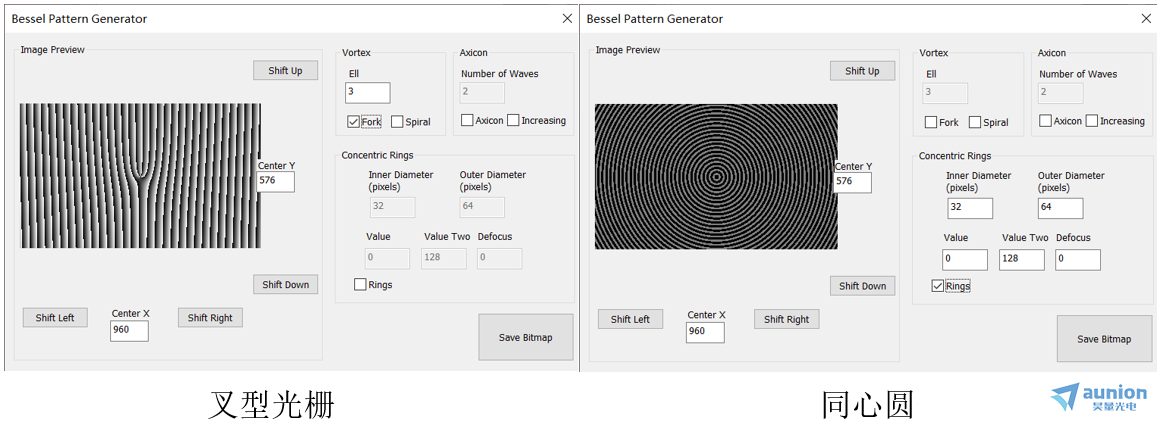Viewport: 1159px width, 422px height.
Task: Click concentric rings preview in right window
Action: coord(716,176)
